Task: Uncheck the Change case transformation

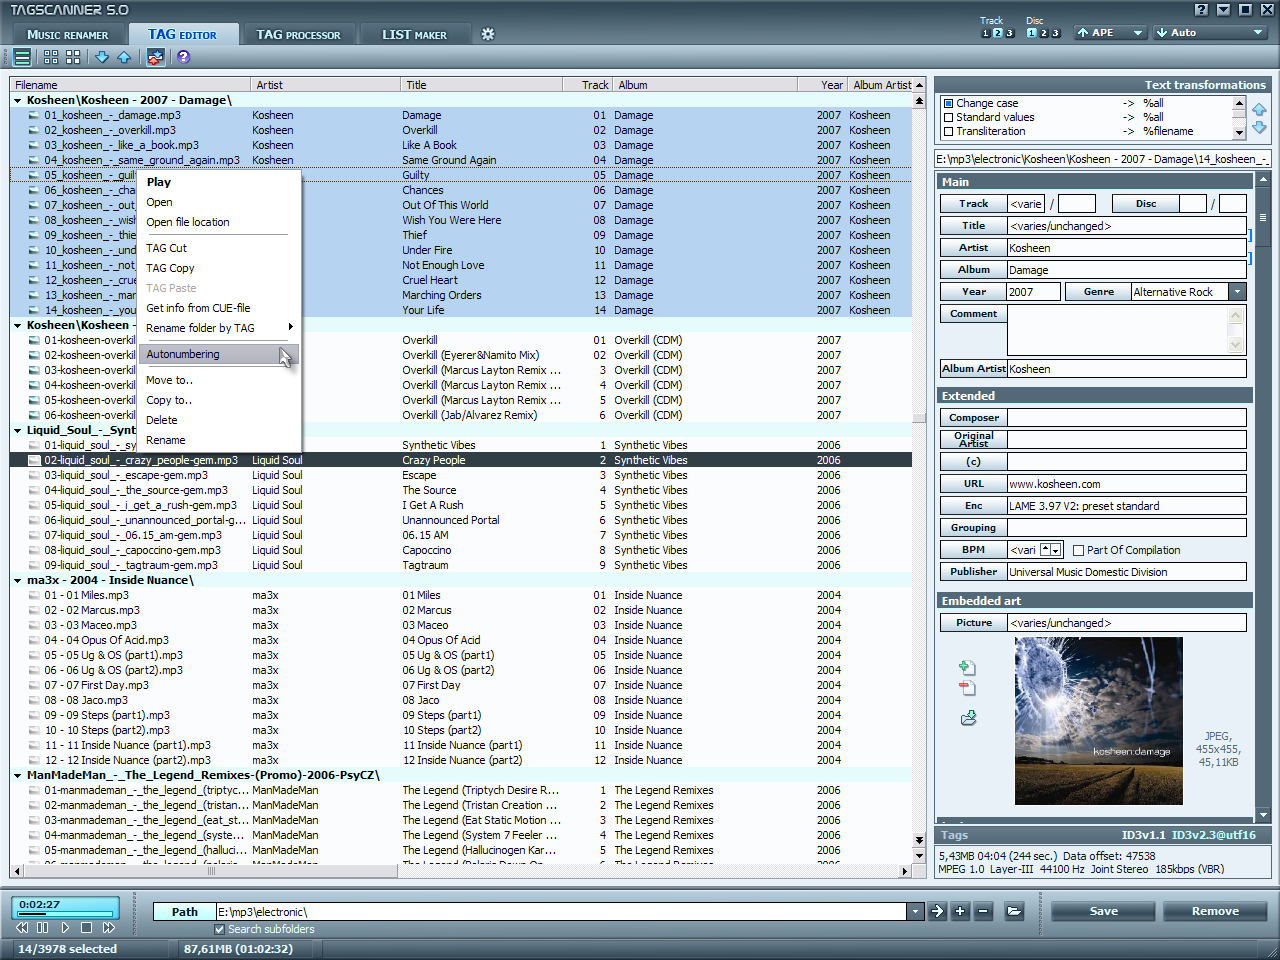Action: pyautogui.click(x=949, y=103)
